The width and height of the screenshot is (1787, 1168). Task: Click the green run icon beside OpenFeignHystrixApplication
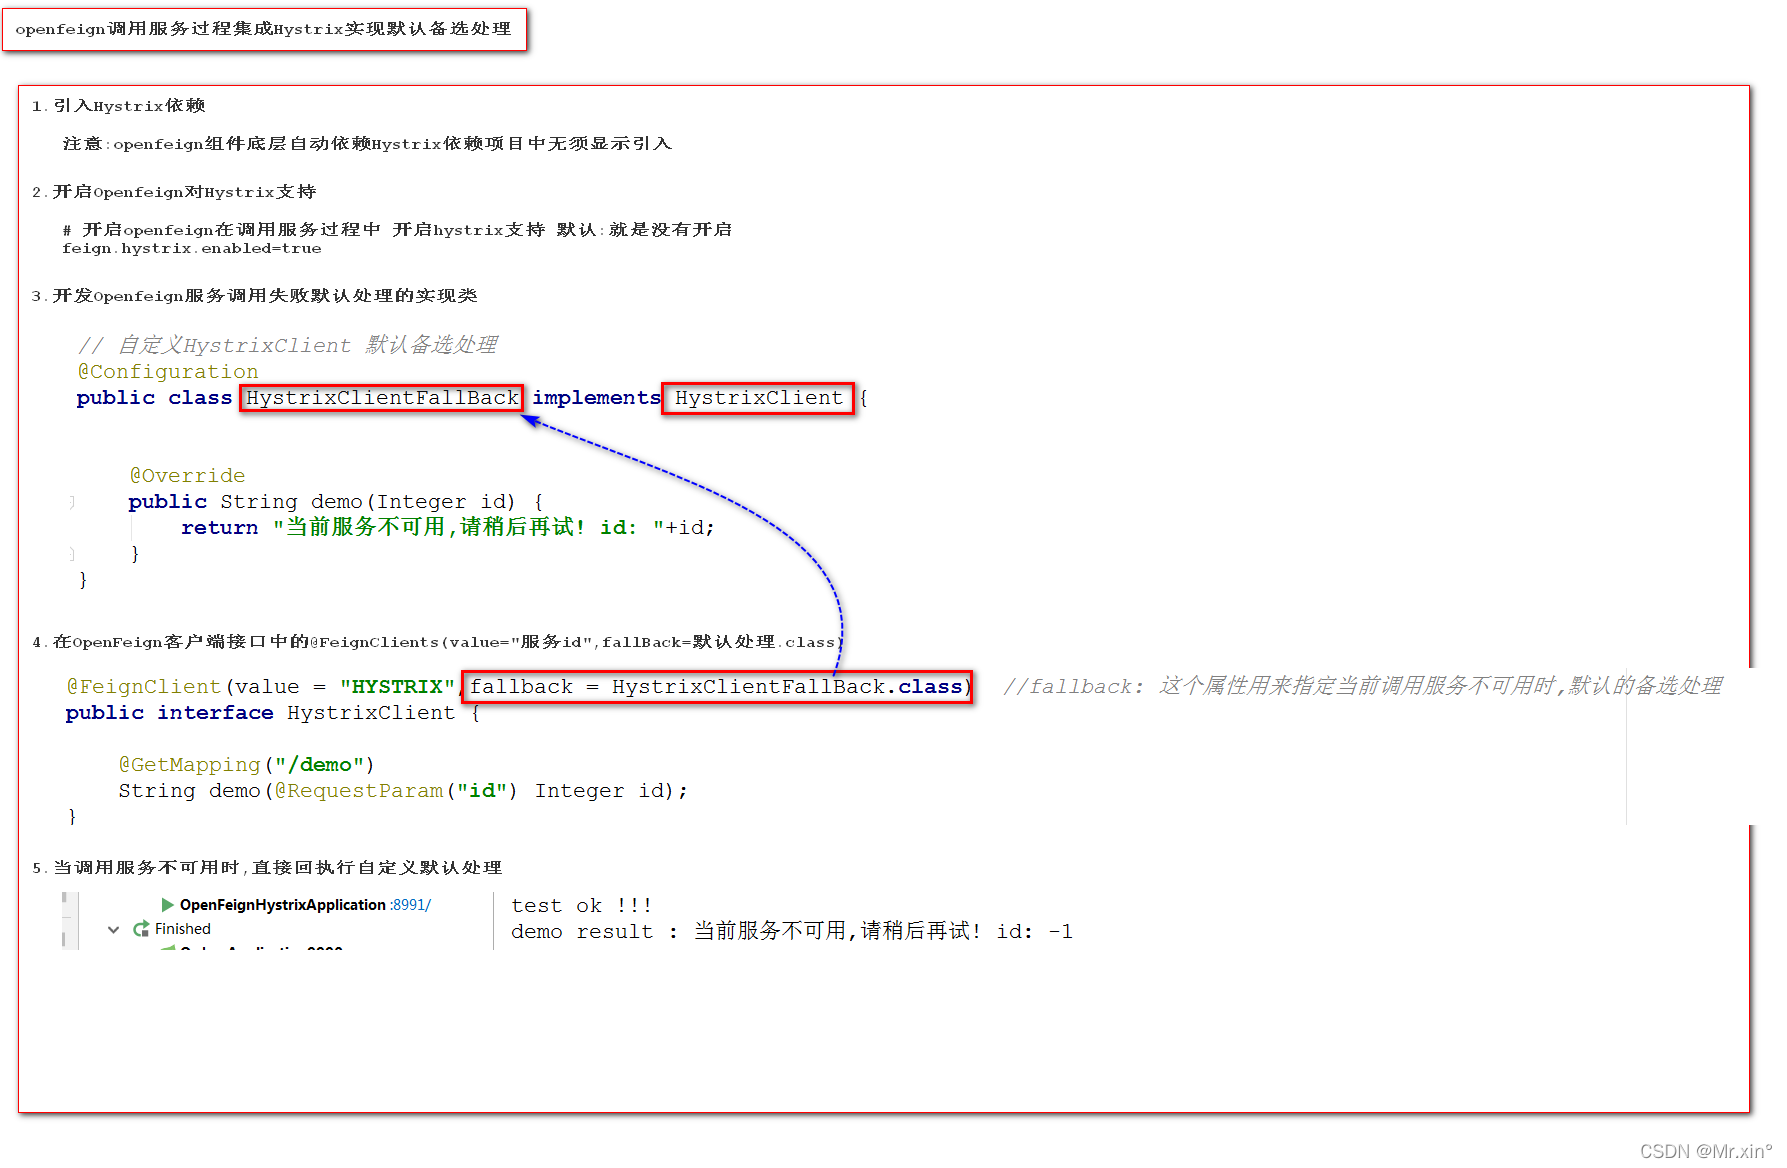168,905
